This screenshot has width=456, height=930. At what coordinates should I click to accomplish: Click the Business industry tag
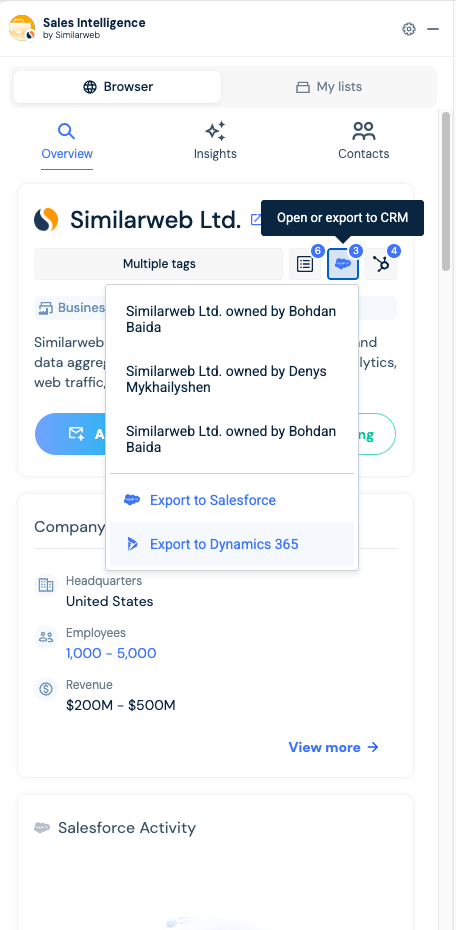click(71, 308)
